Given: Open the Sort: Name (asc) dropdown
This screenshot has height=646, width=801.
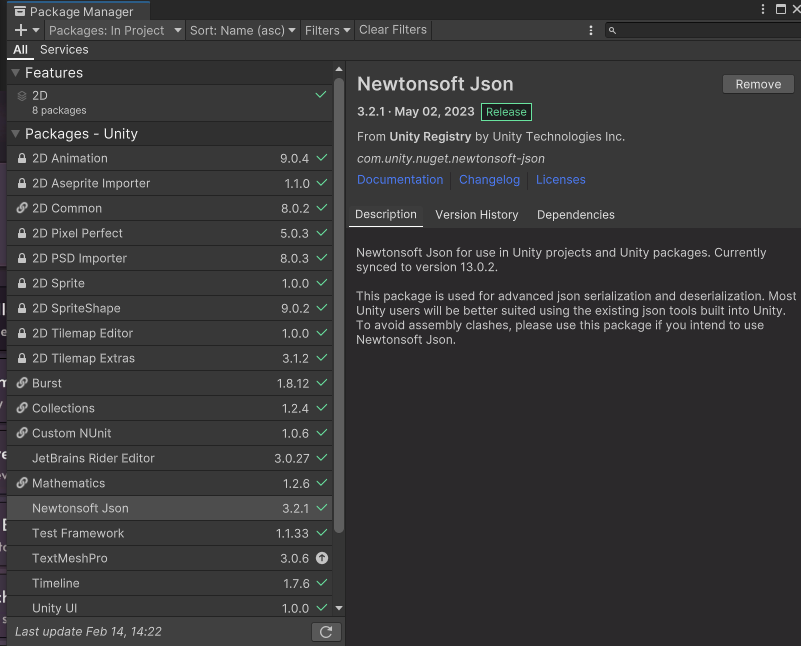Looking at the screenshot, I should click(243, 30).
